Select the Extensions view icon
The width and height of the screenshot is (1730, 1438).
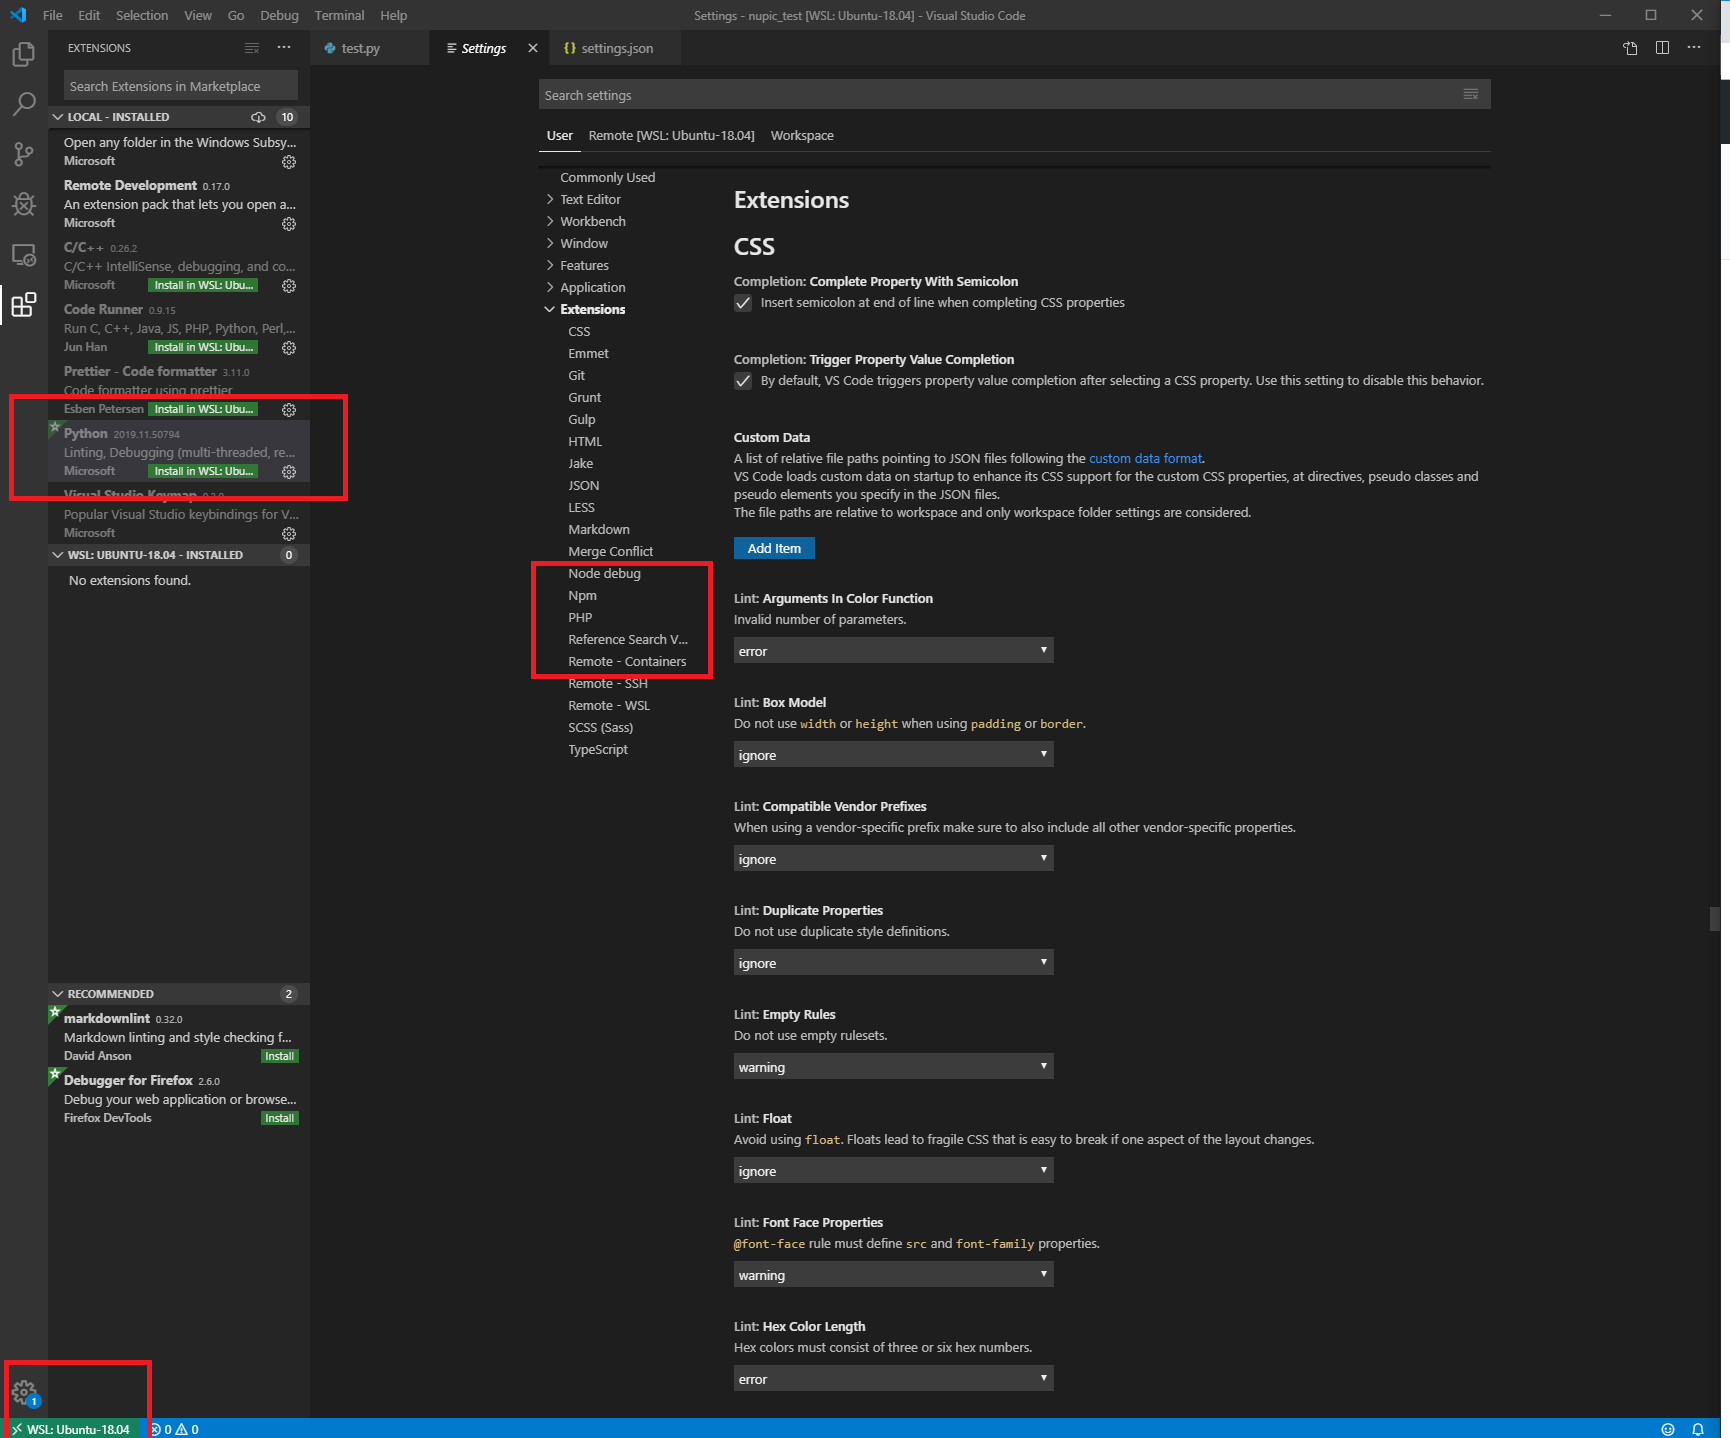[24, 304]
